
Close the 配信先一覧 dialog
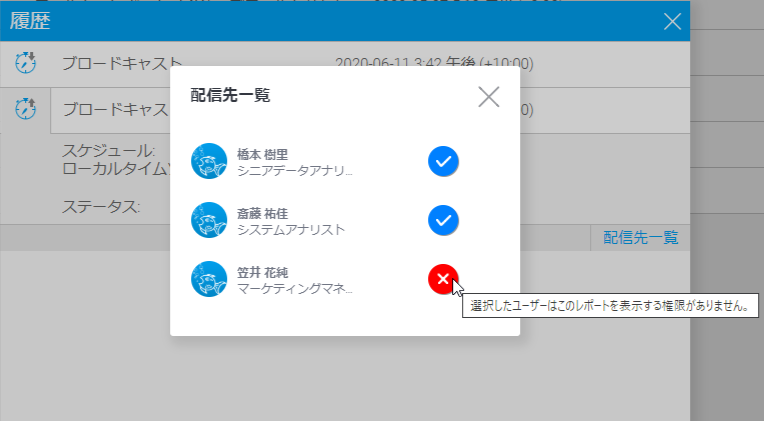click(488, 96)
